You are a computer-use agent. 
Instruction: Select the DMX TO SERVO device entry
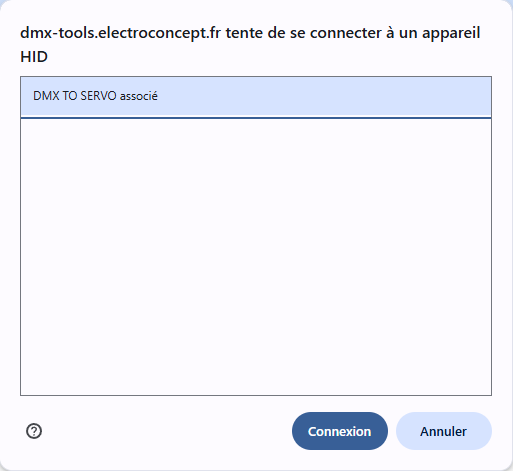click(x=256, y=96)
